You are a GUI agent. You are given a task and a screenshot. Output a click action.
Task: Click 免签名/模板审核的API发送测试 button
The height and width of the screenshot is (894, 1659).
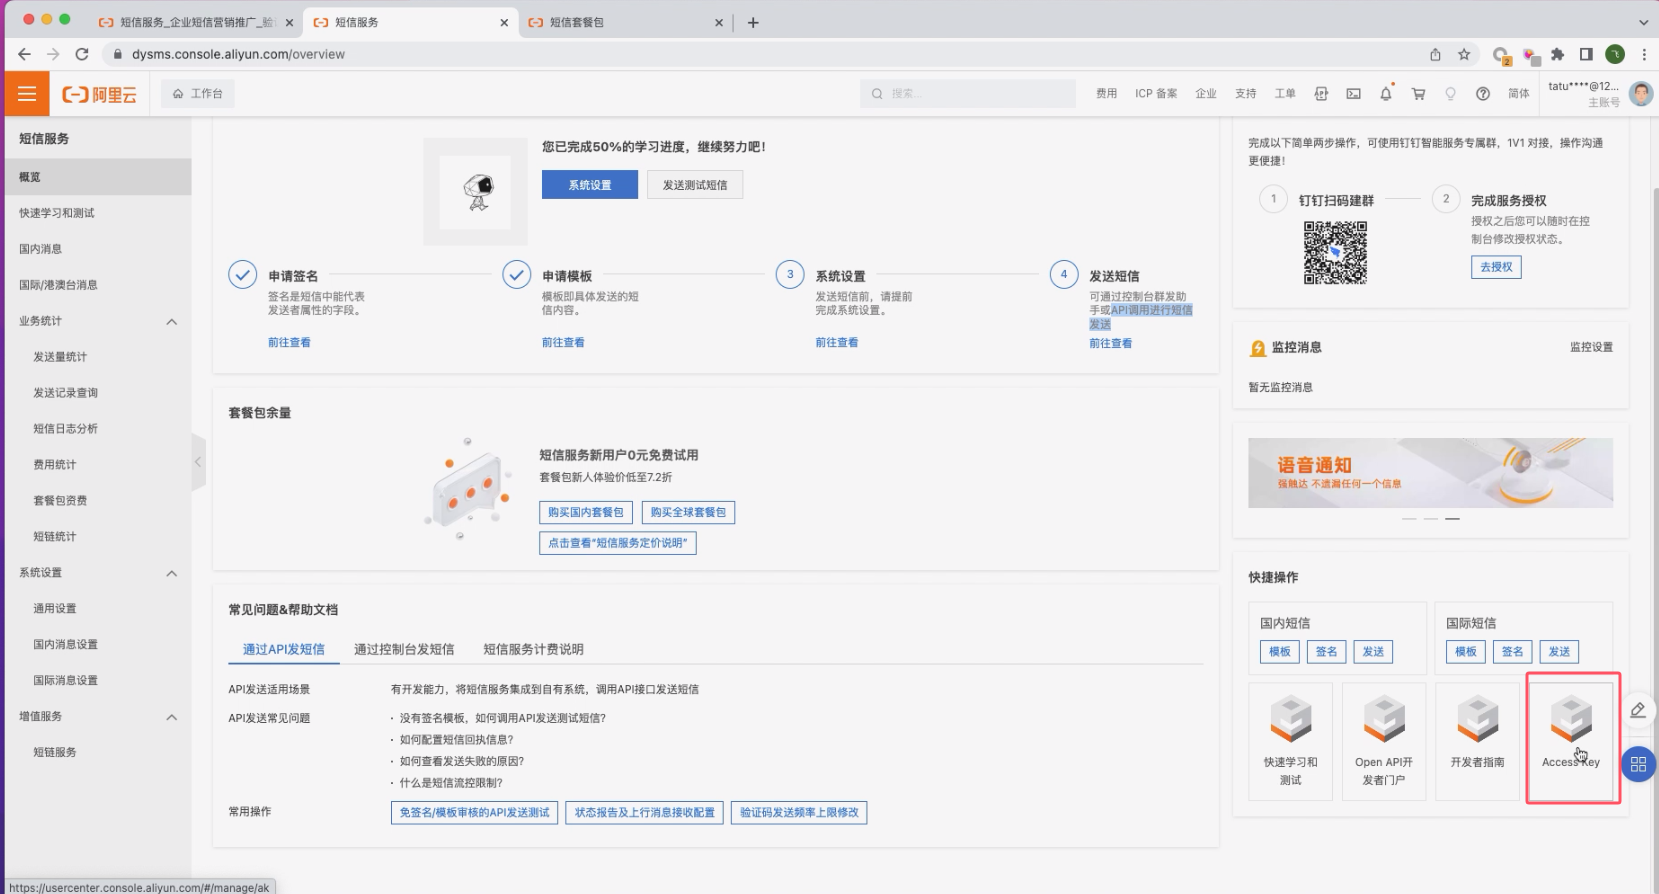pyautogui.click(x=474, y=813)
